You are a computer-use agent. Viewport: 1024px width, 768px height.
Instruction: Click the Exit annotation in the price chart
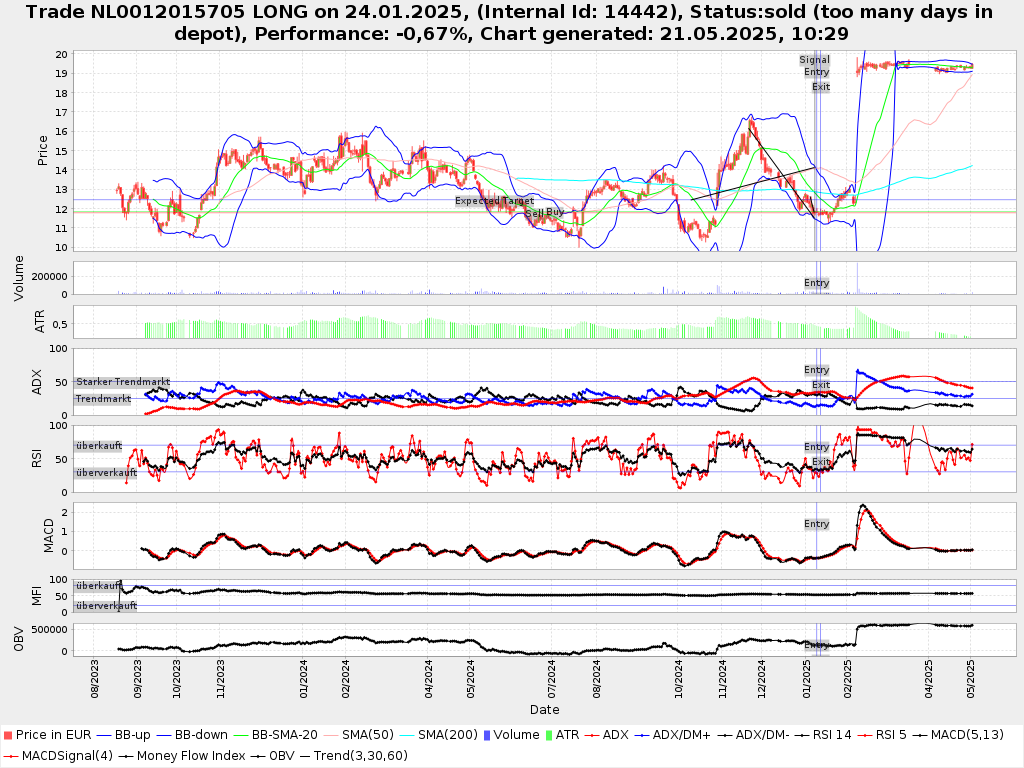coord(820,87)
